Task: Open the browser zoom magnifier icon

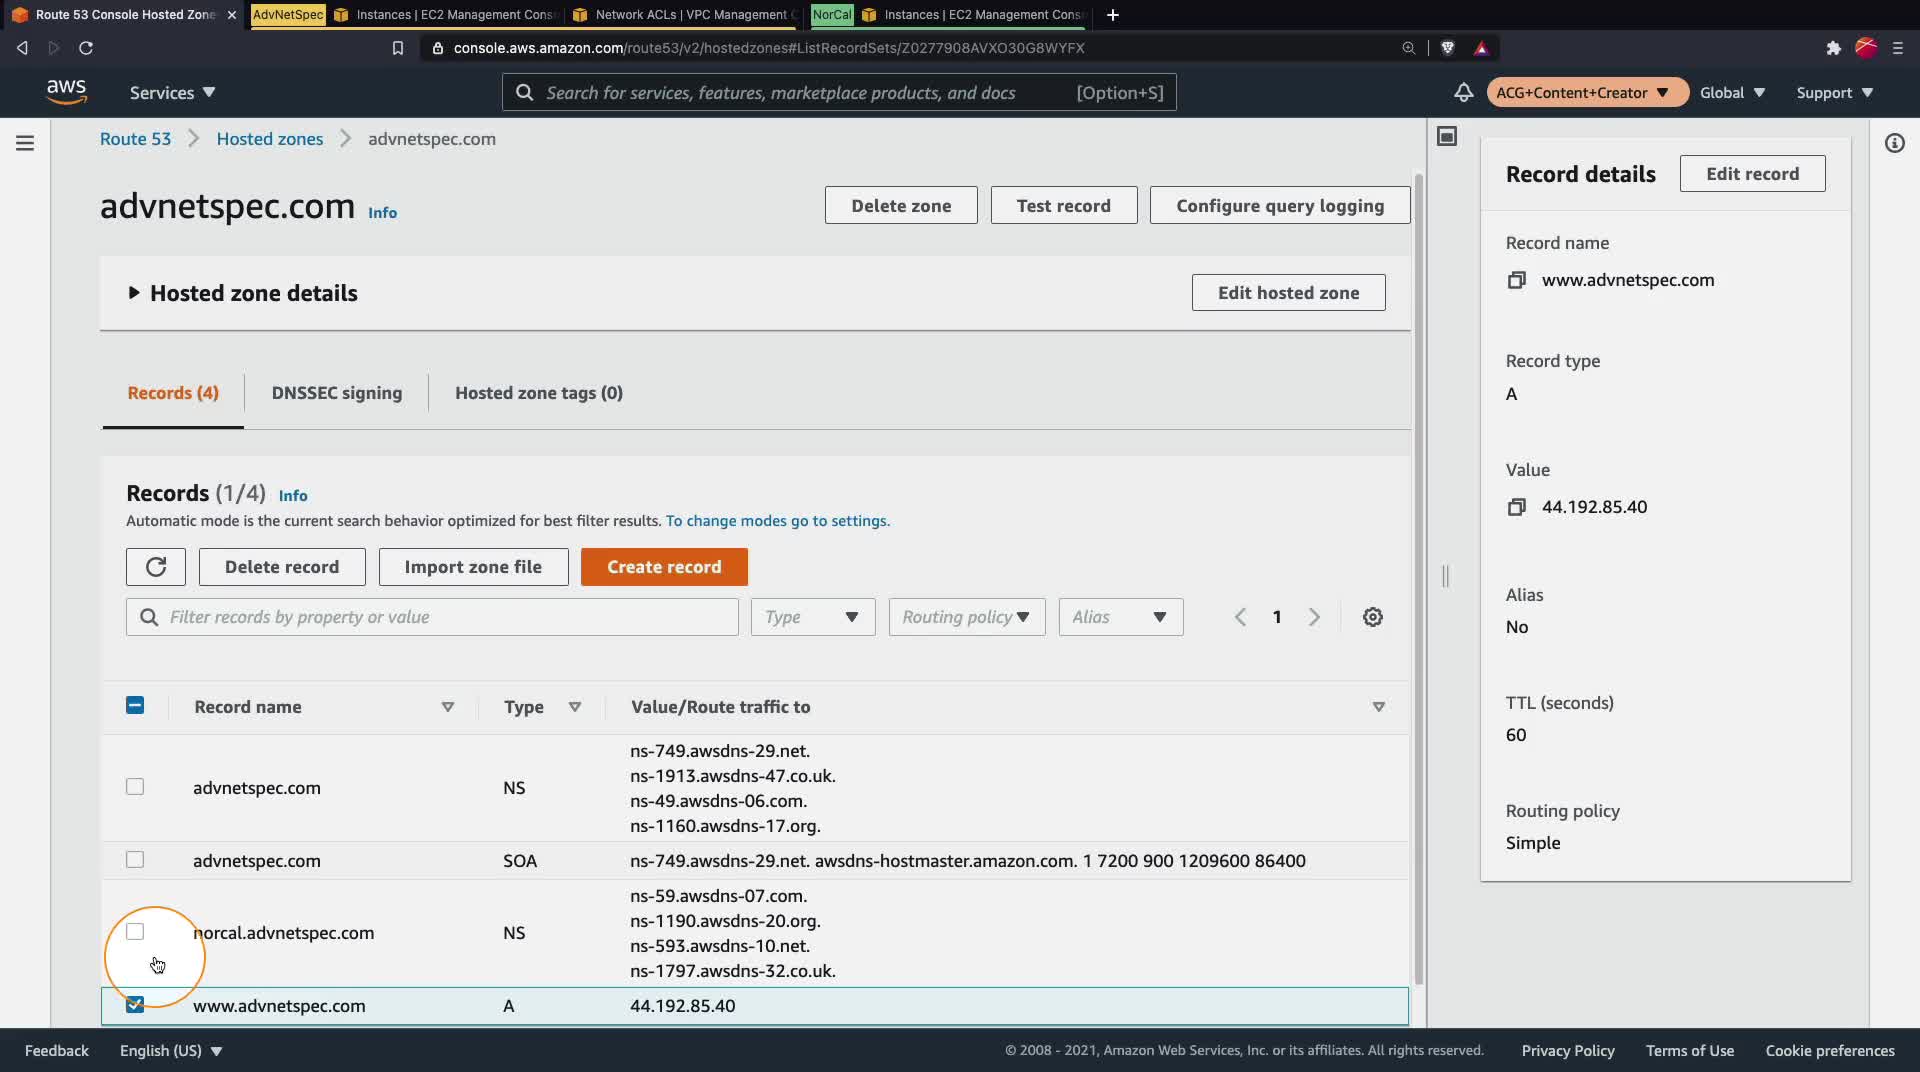Action: coord(1409,48)
